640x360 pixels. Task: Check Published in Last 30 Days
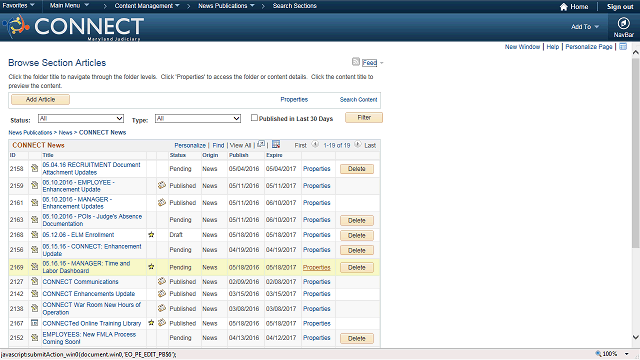(254, 118)
